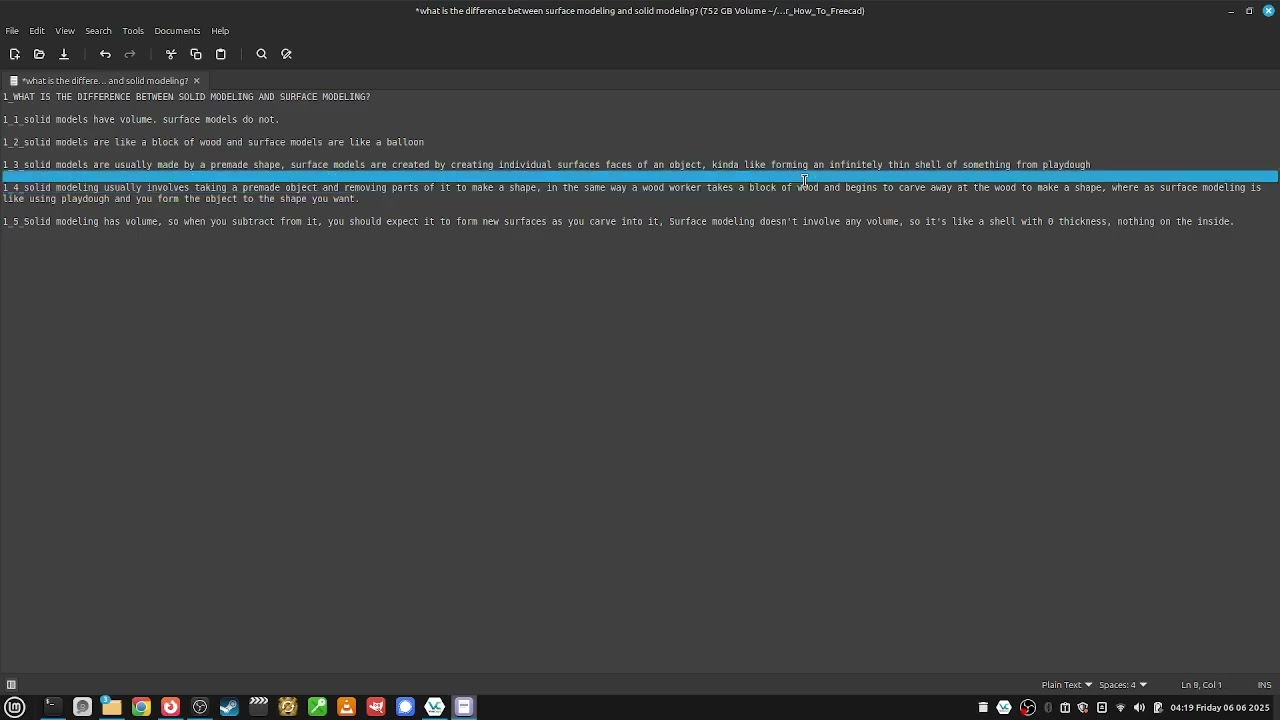
Task: Click the date and time clock
Action: click(x=1220, y=708)
